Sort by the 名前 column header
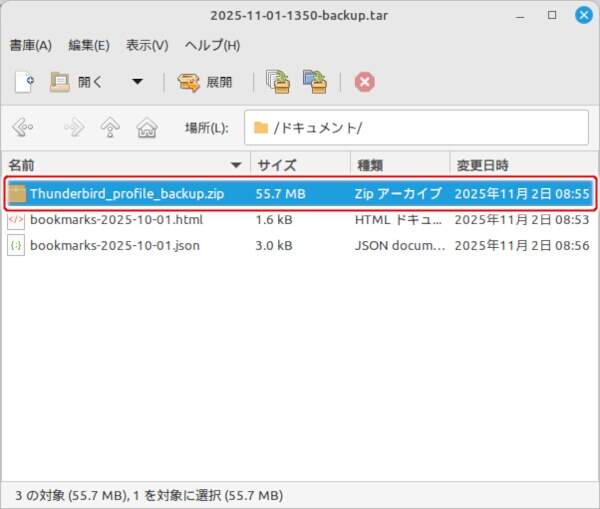Image resolution: width=600 pixels, height=509 pixels. tap(120, 164)
